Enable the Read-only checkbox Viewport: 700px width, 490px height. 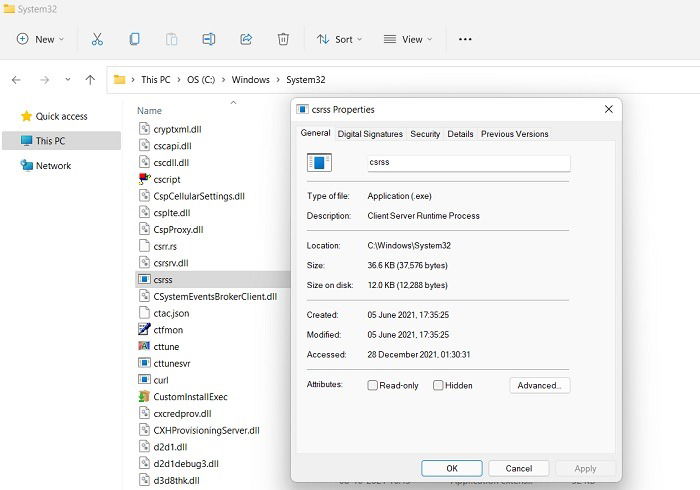point(372,385)
